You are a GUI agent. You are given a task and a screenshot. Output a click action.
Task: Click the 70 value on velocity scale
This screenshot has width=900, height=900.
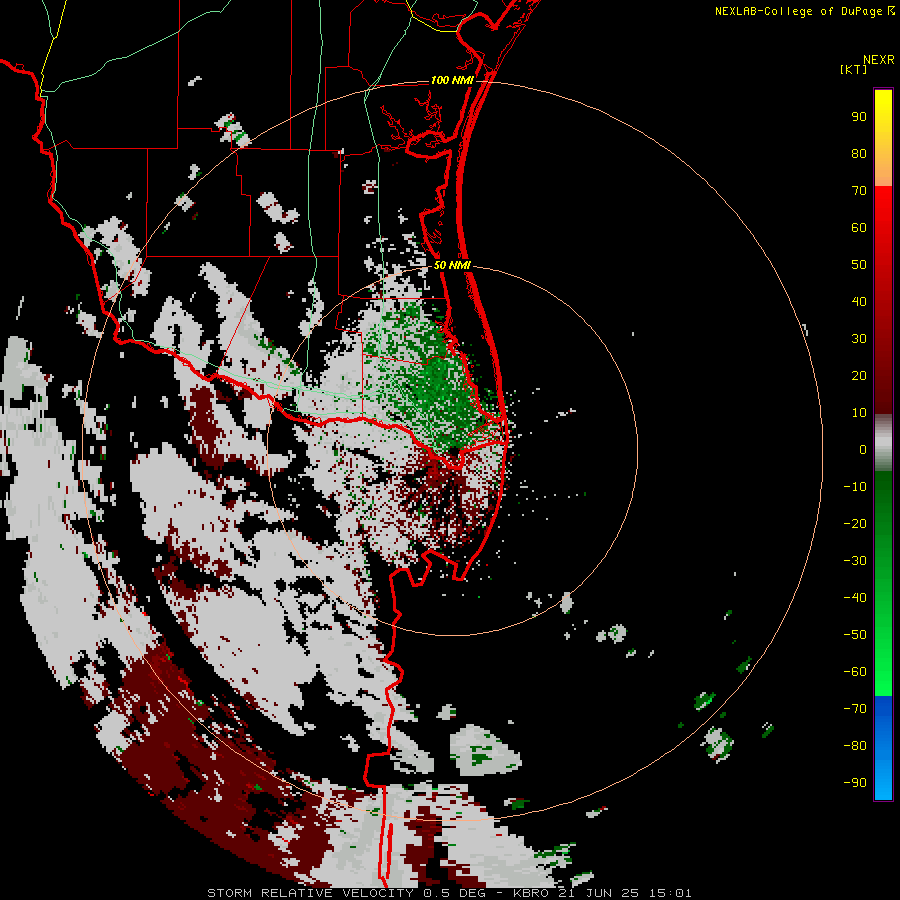(859, 191)
